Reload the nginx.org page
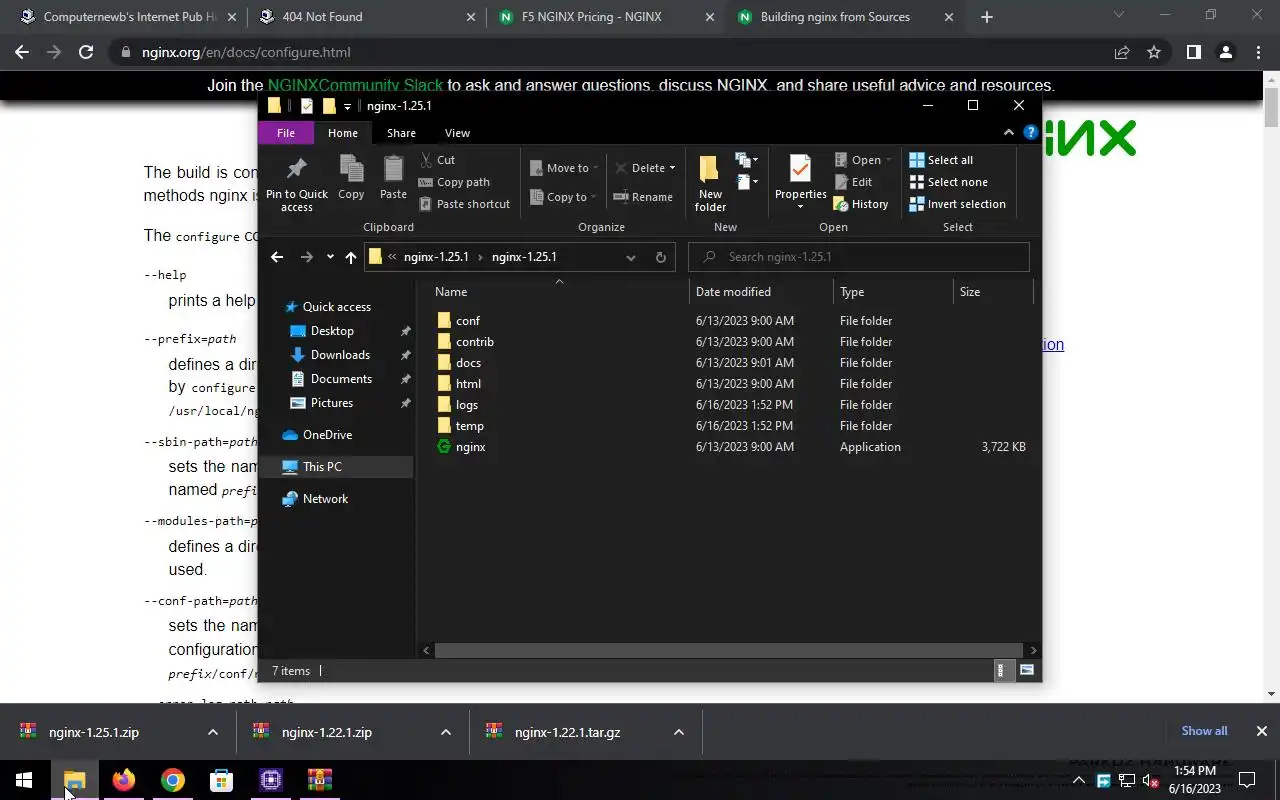 pos(86,52)
